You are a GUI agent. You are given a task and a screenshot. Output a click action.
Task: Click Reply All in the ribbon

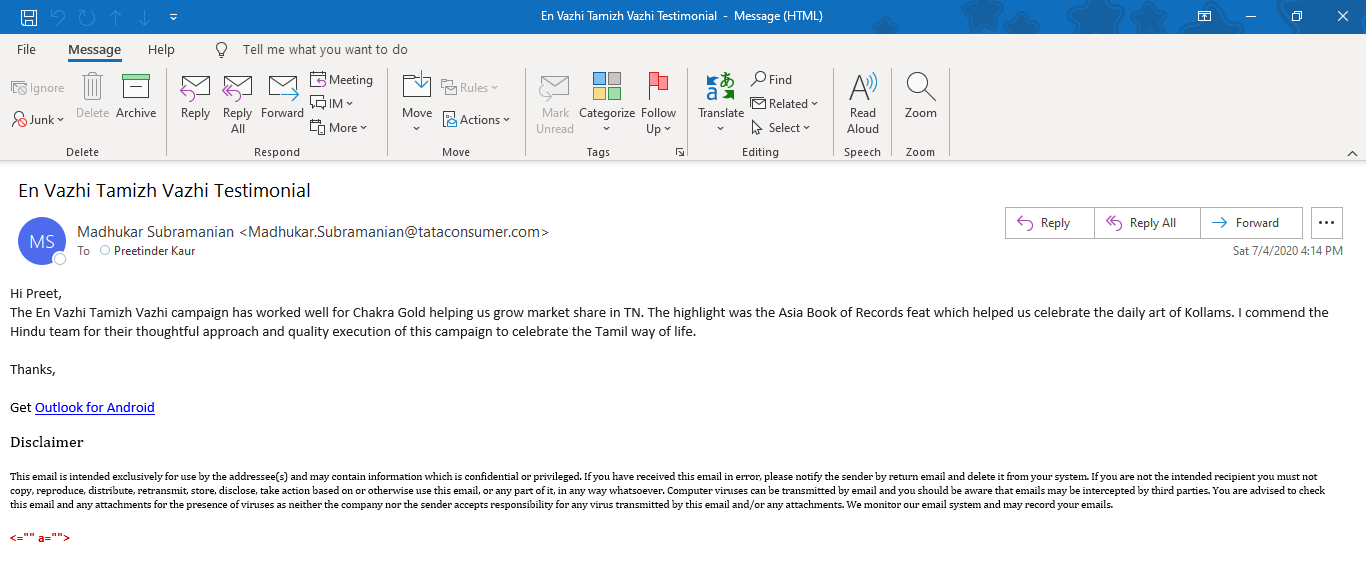238,103
